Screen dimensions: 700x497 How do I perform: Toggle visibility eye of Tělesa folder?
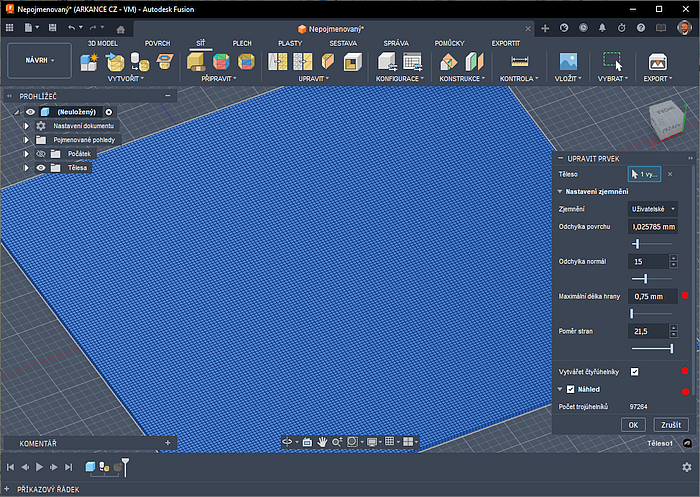pos(41,168)
